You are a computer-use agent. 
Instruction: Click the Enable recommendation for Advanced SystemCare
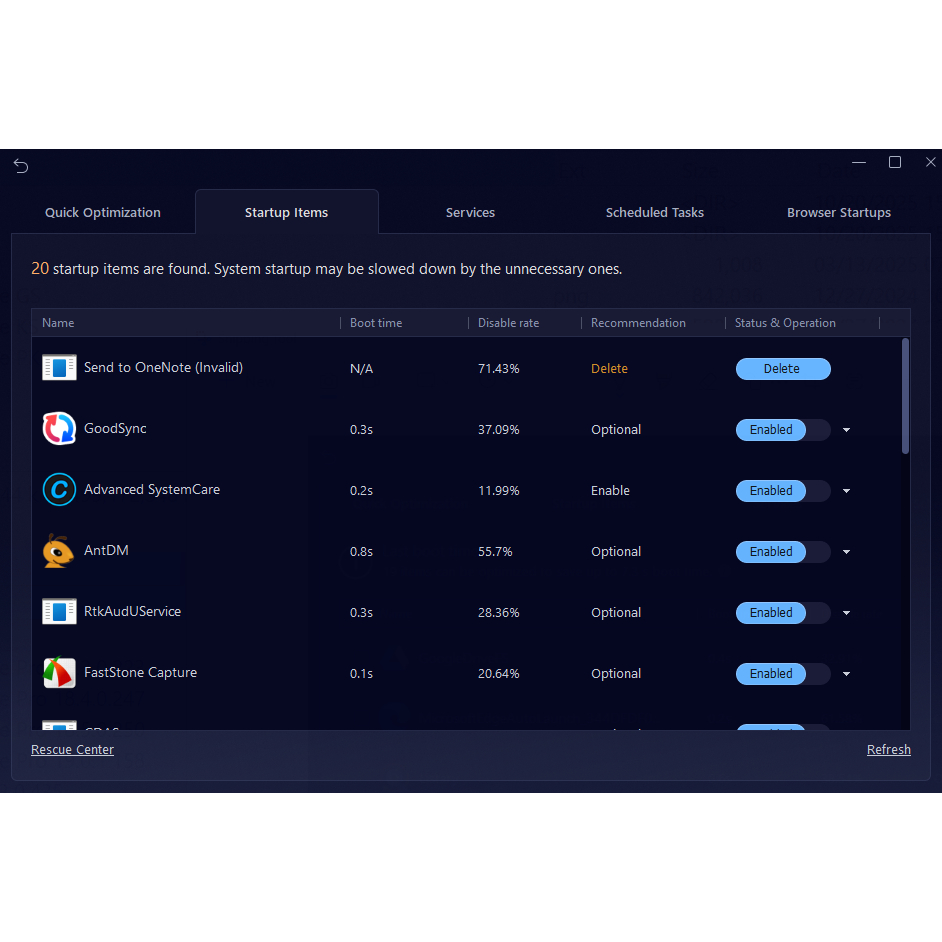point(610,491)
